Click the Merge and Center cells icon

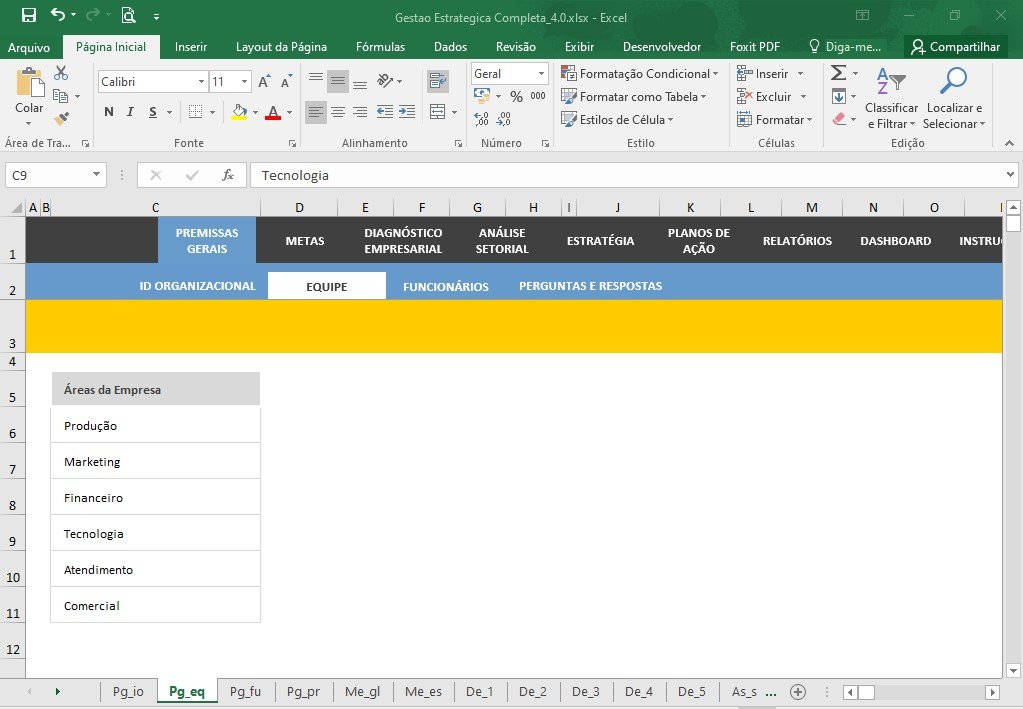pos(438,112)
